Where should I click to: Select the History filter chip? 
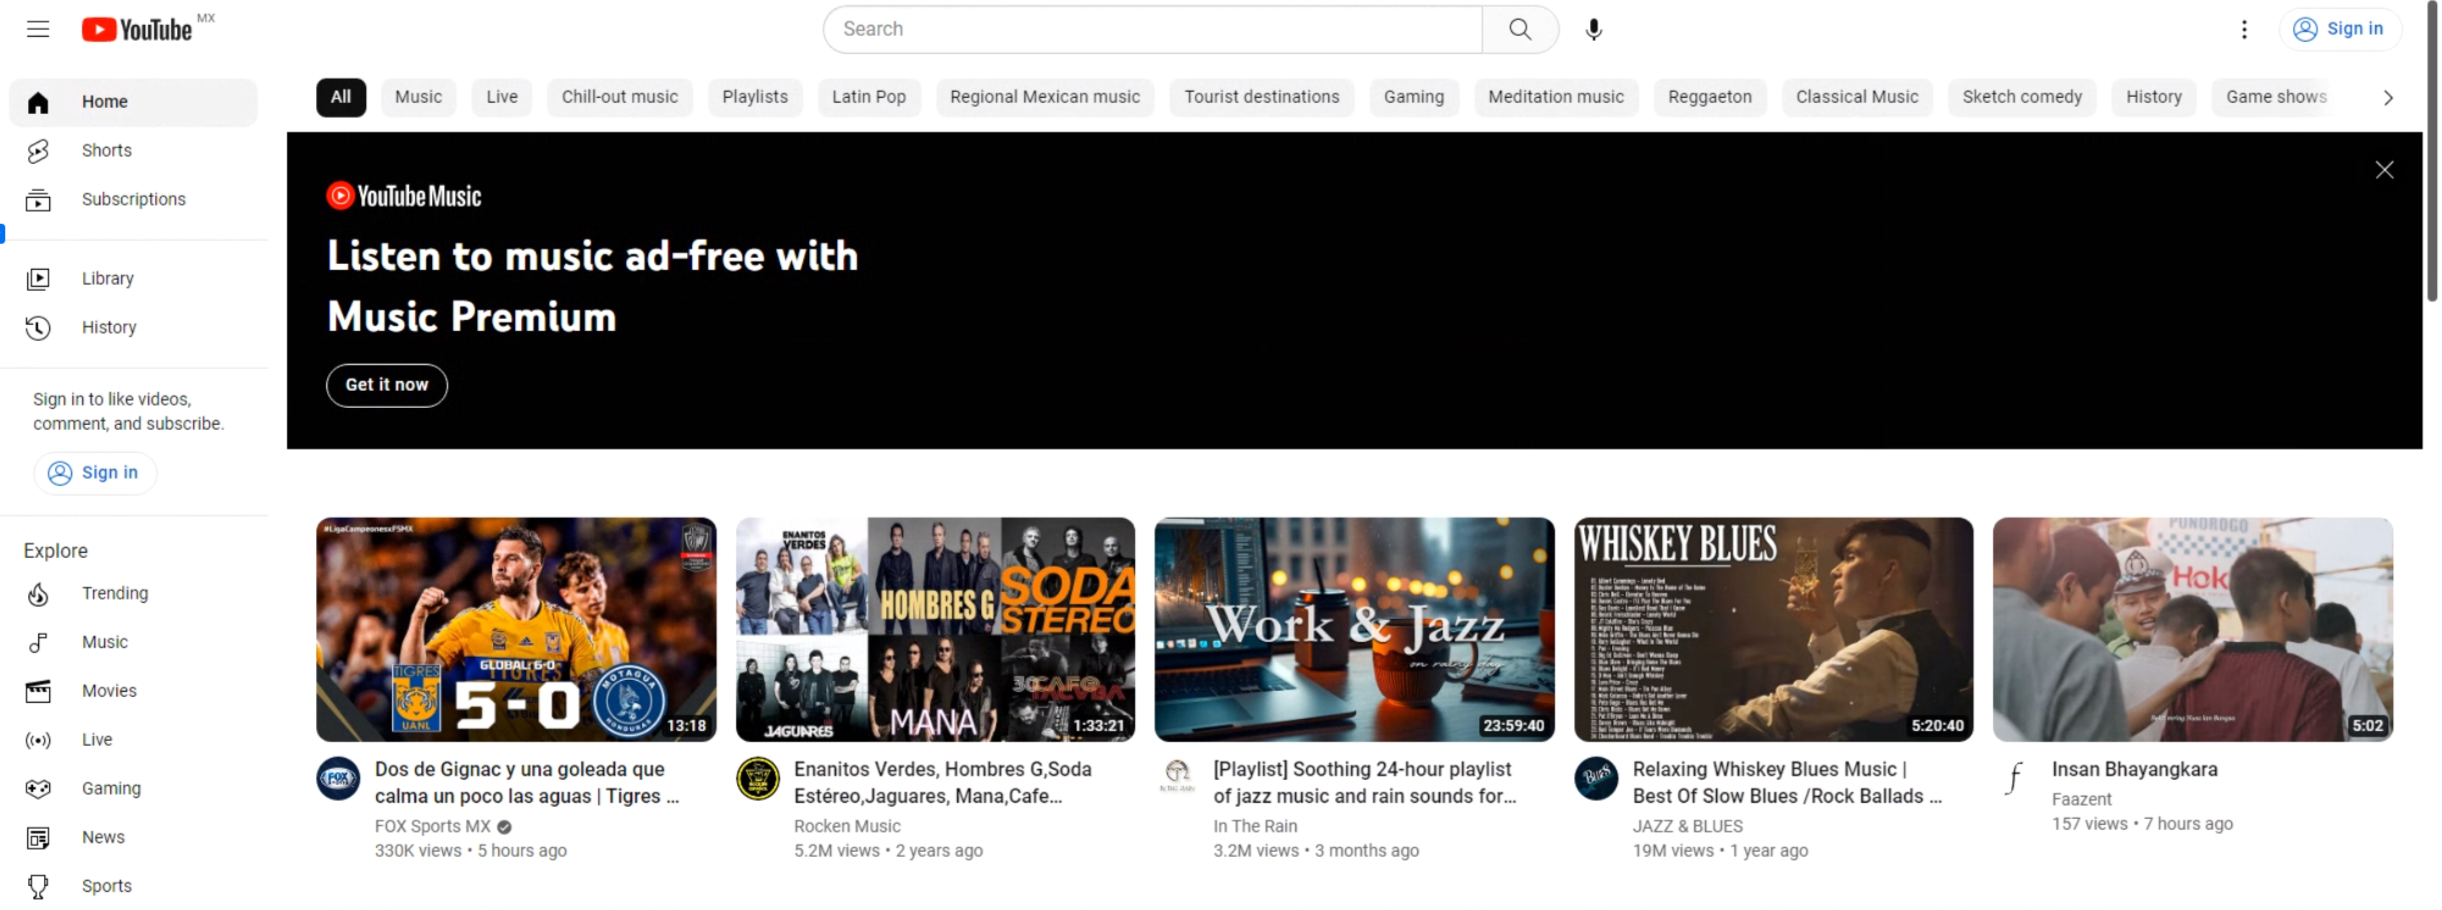[x=2153, y=97]
